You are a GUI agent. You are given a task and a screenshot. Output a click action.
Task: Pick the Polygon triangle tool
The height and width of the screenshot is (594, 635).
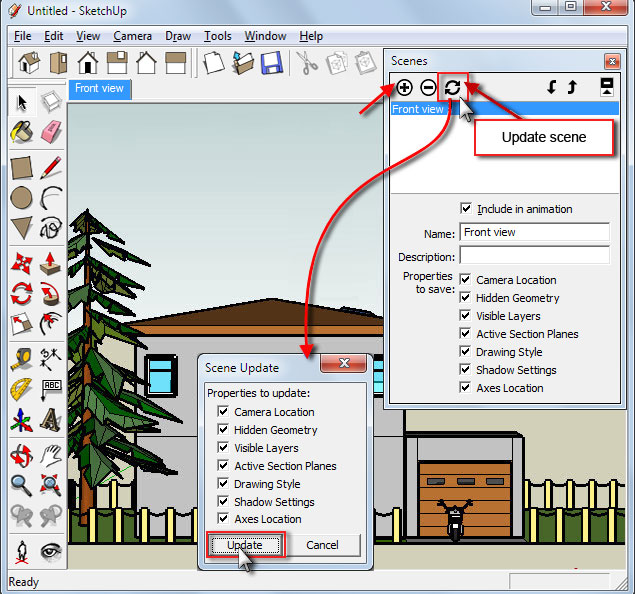(22, 228)
